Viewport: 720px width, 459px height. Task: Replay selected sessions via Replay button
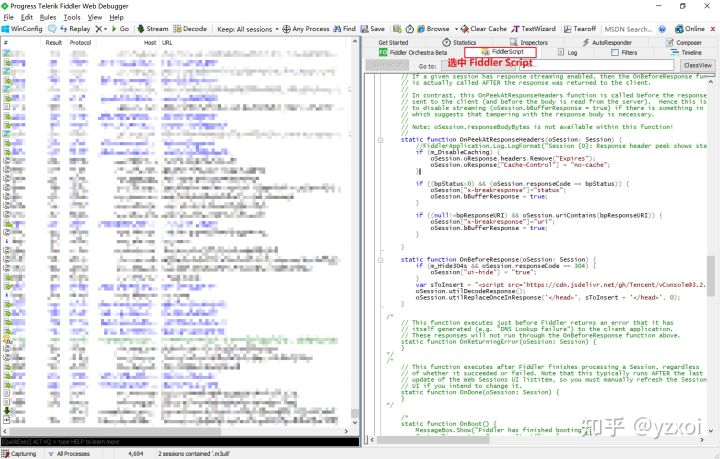tap(75, 28)
